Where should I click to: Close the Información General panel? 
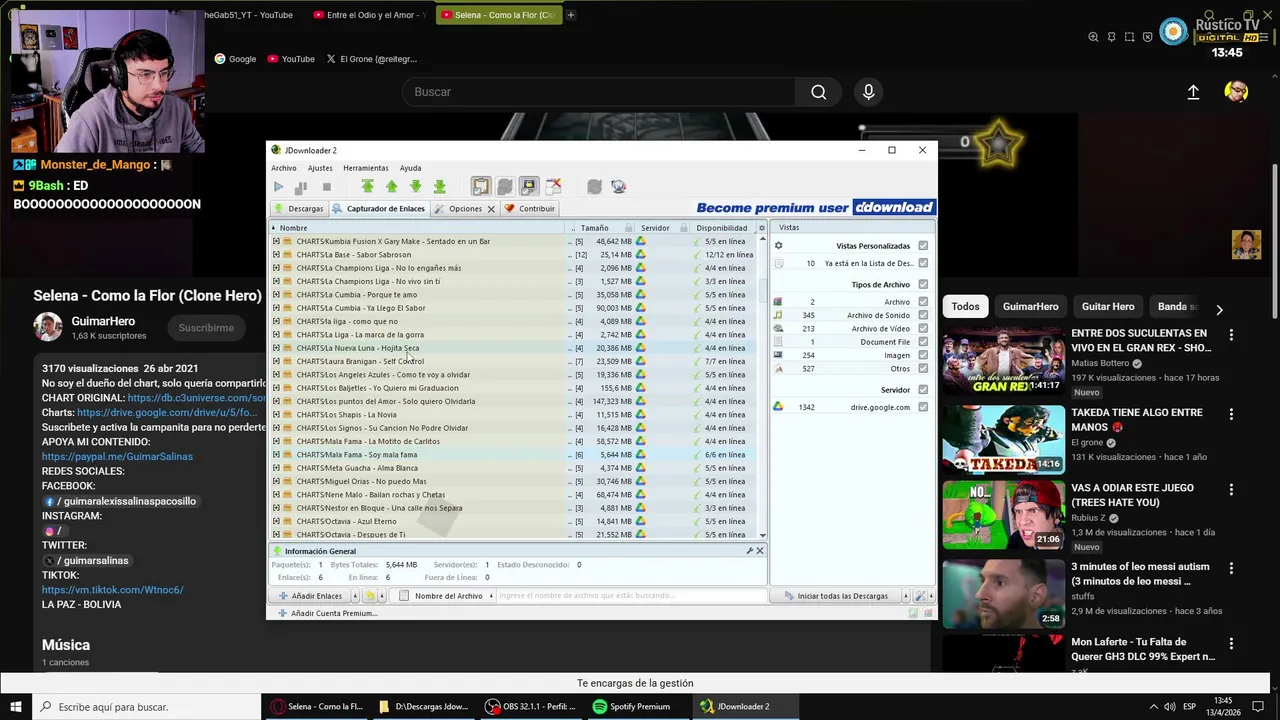click(x=760, y=551)
